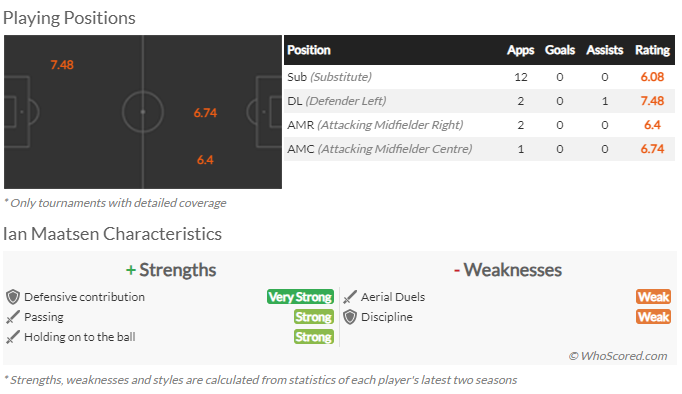
Task: Click the shield icon beside Discipline
Action: tap(350, 317)
